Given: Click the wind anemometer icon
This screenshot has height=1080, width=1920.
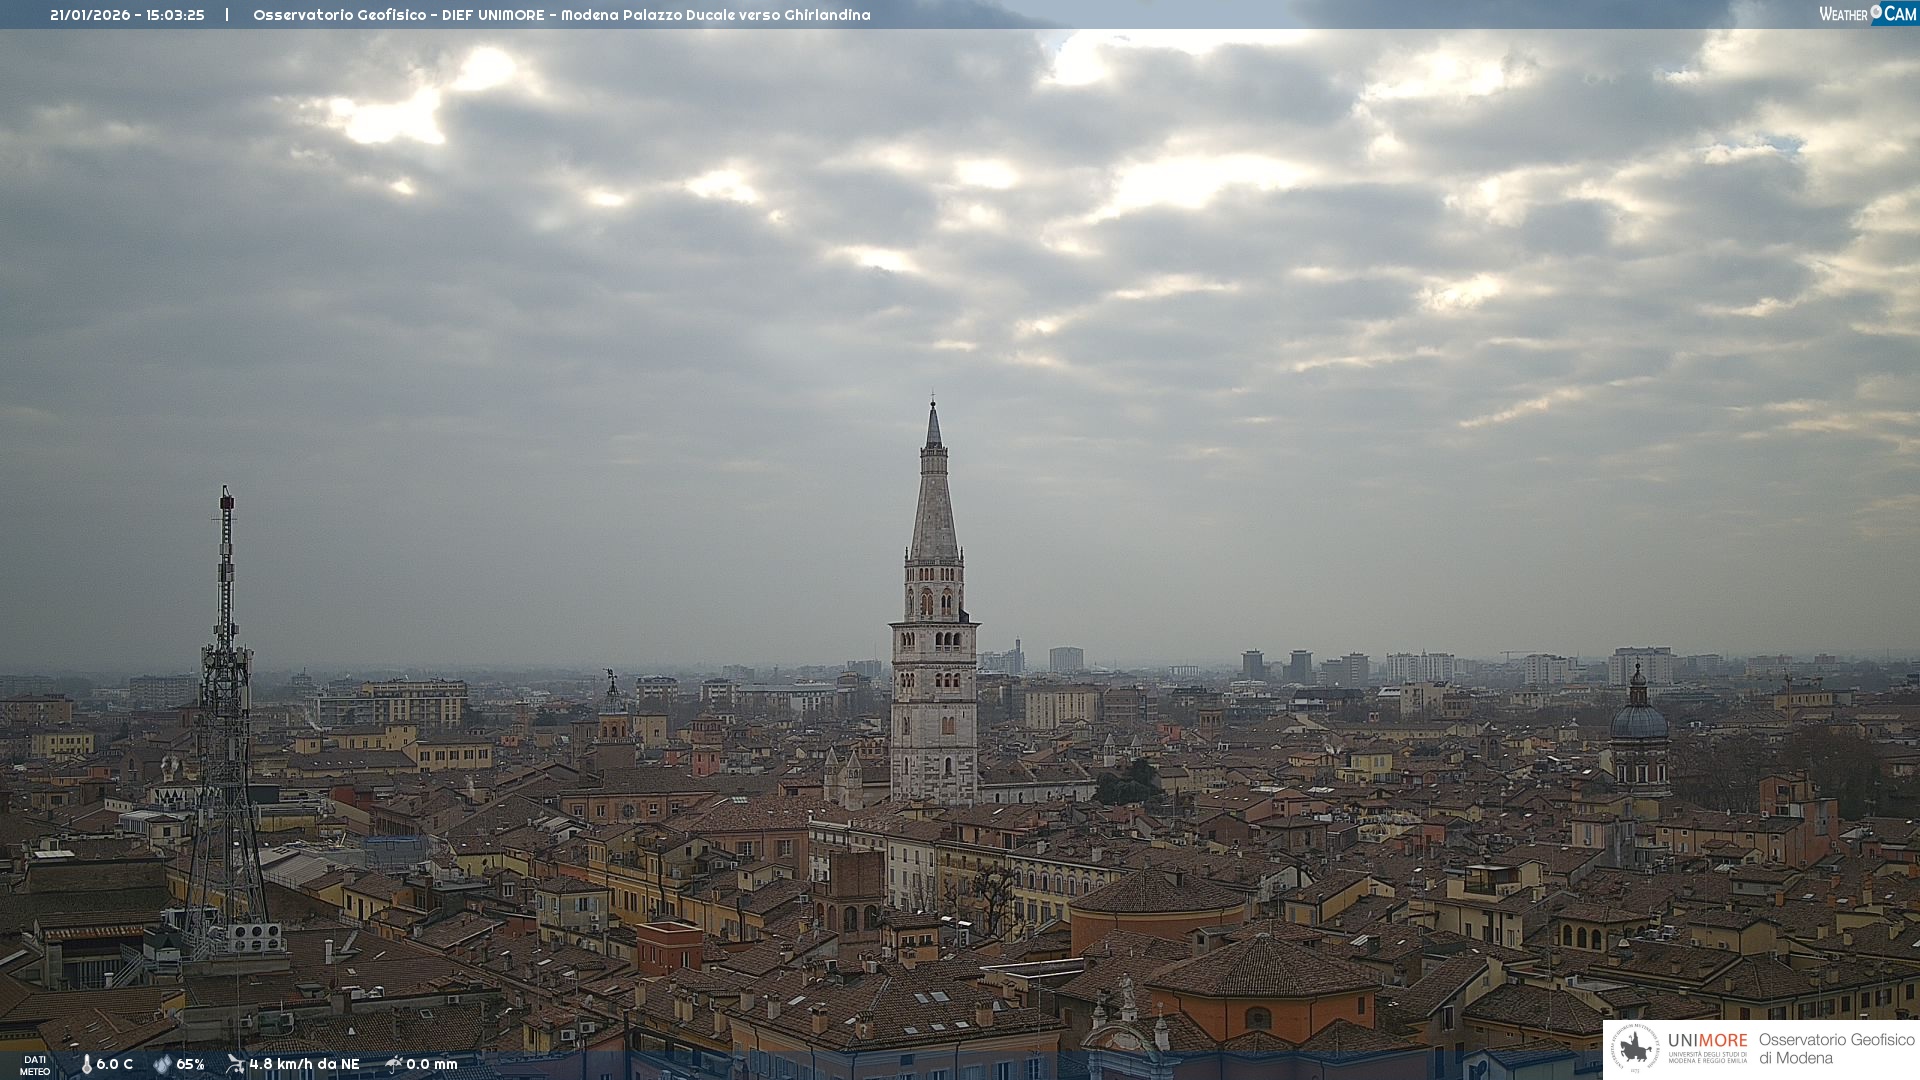Looking at the screenshot, I should coord(235,1064).
